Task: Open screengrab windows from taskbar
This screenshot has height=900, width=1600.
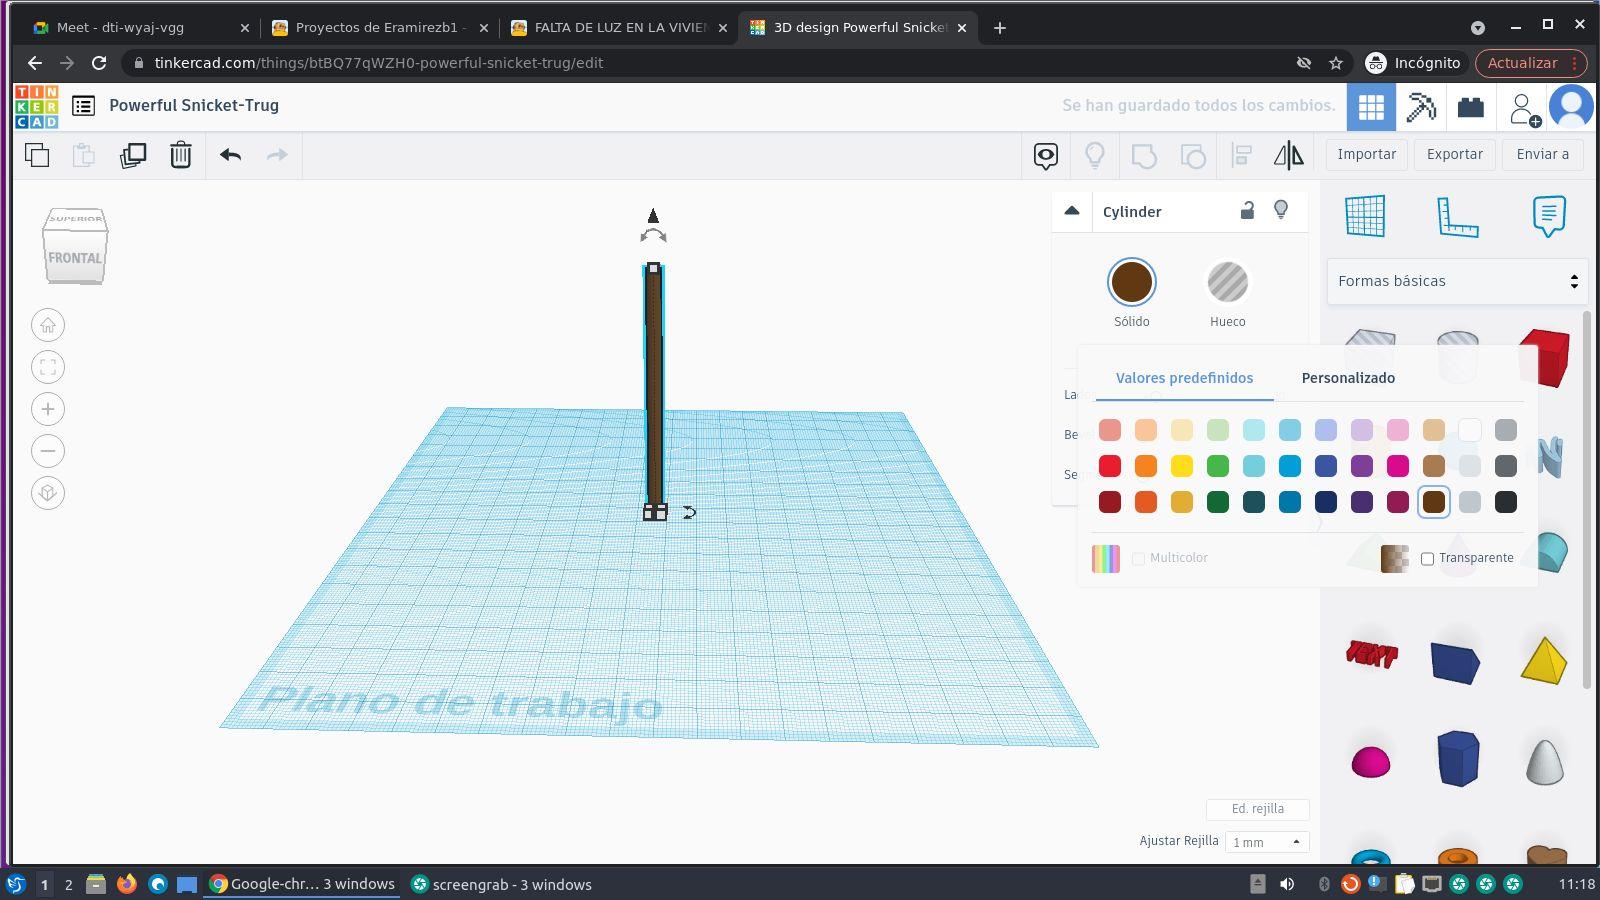Action: point(502,884)
